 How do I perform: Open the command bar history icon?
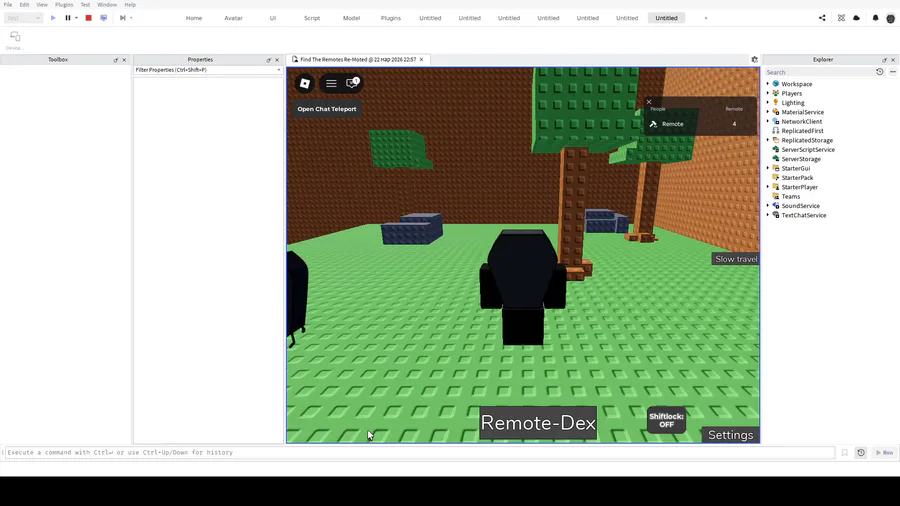(x=861, y=453)
